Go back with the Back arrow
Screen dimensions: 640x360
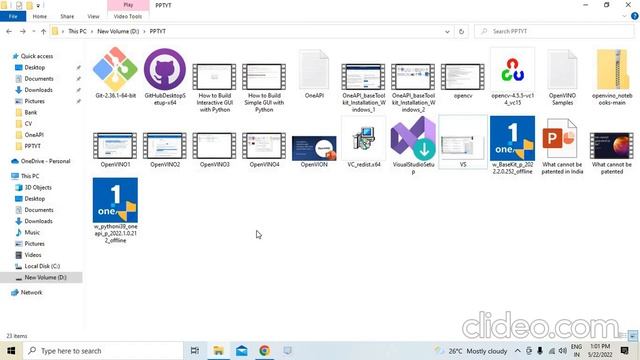pyautogui.click(x=9, y=31)
